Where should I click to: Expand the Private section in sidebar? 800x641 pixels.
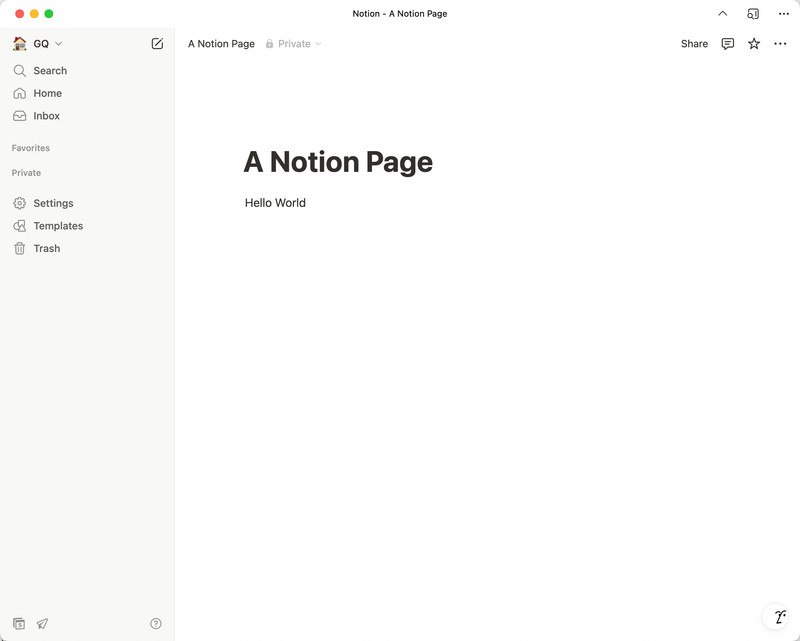26,173
